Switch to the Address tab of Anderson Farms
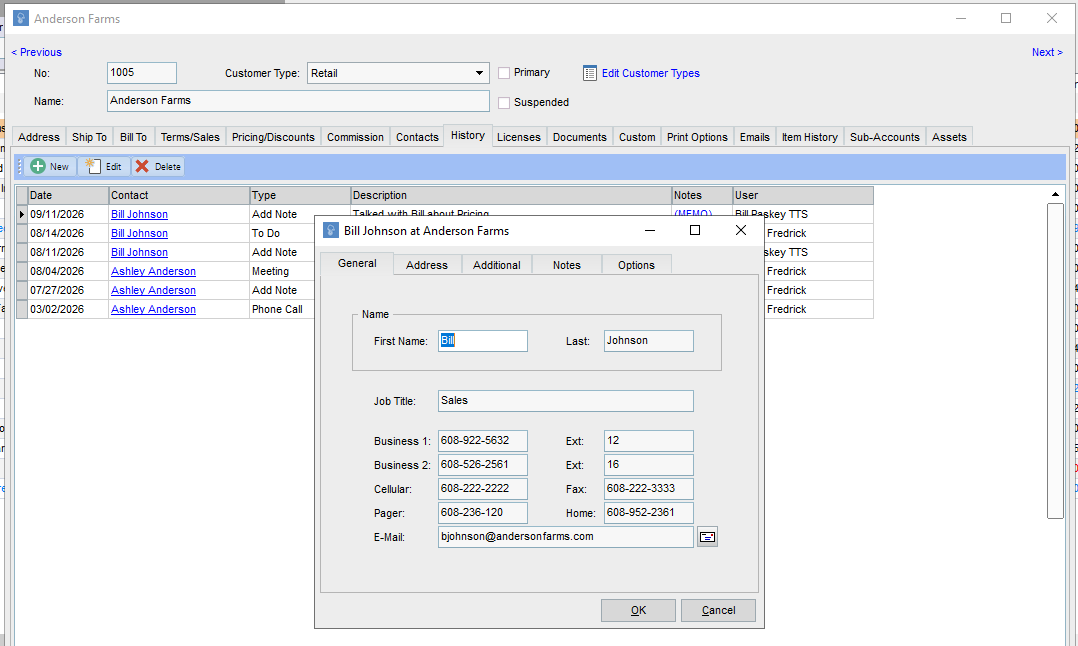Screen dimensions: 1078x646 click(x=39, y=137)
